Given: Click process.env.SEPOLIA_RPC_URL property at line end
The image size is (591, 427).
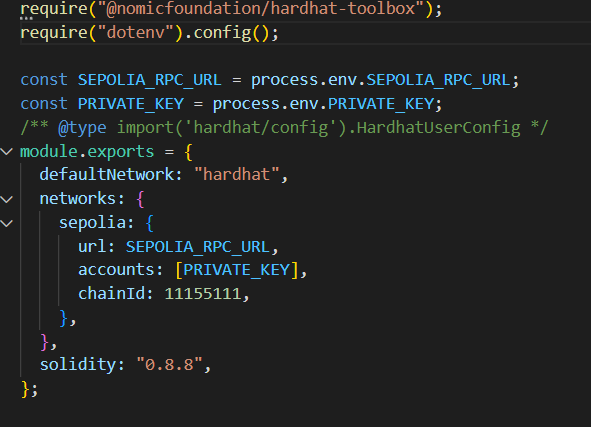Looking at the screenshot, I should [438, 80].
